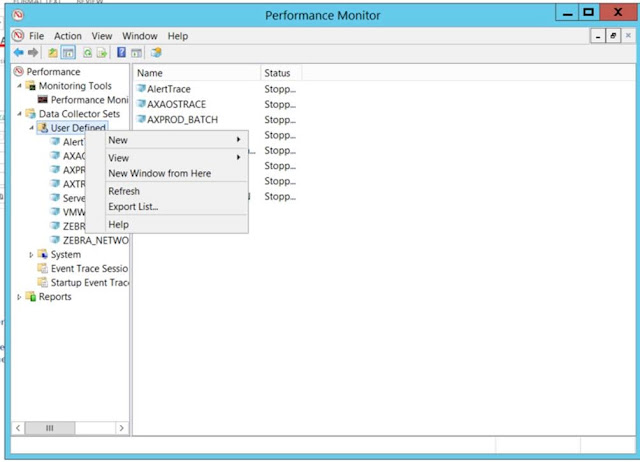Click the AXPROD_BATCH icon in the list pane
This screenshot has width=640, height=462.
[141, 119]
